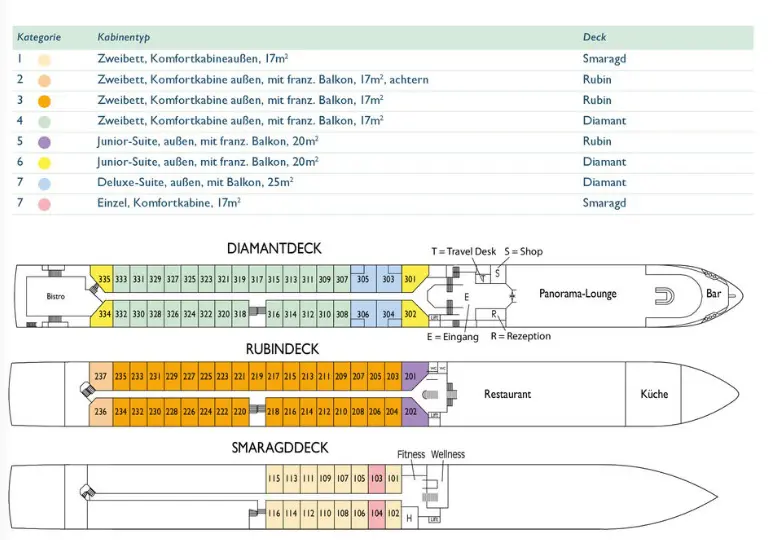This screenshot has width=779, height=540.
Task: Click the S shop room marker
Action: 498,274
